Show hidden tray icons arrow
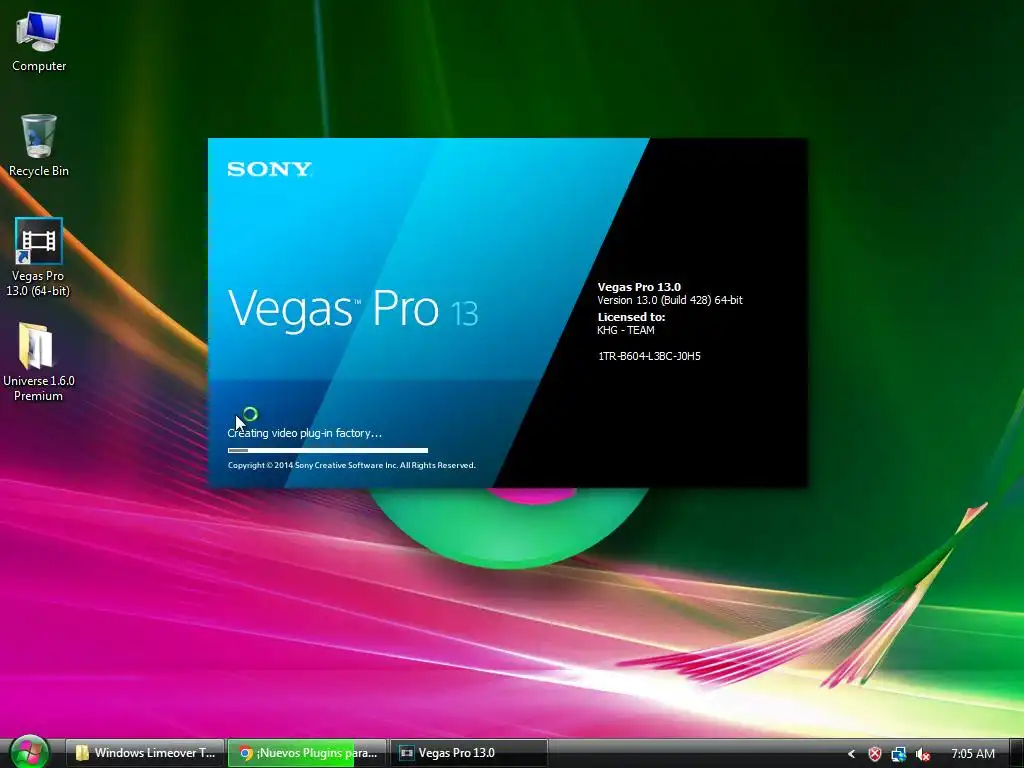 pyautogui.click(x=851, y=754)
